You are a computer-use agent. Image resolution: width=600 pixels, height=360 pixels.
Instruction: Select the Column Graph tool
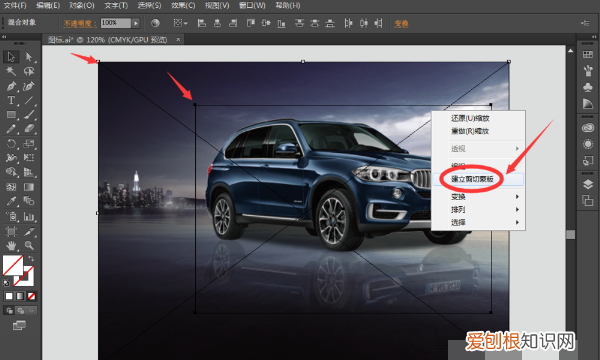pyautogui.click(x=29, y=216)
